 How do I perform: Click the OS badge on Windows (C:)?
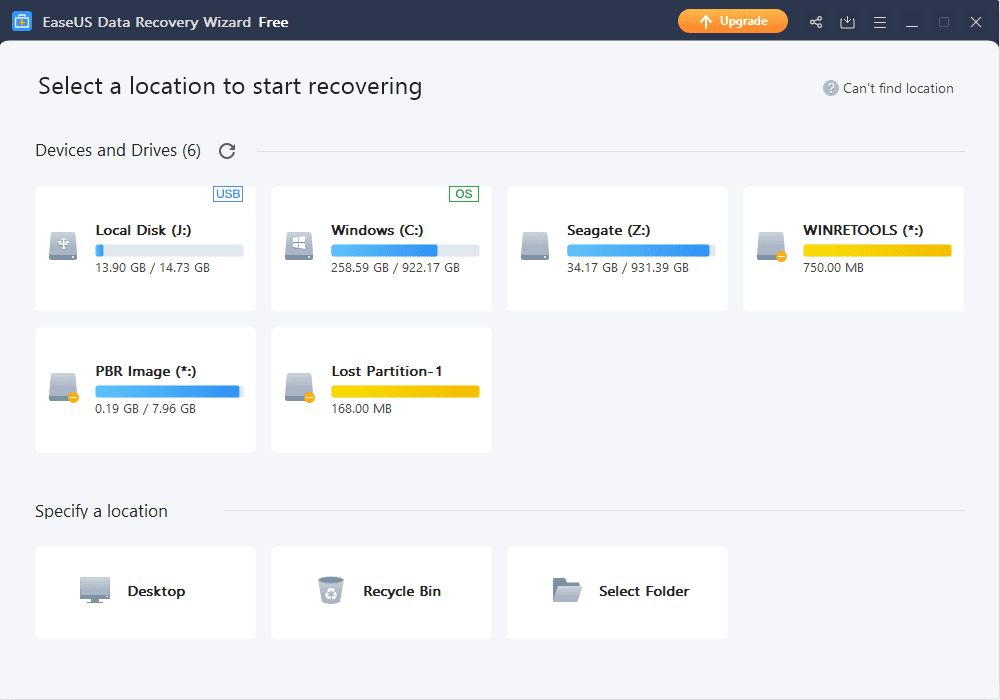pos(463,194)
